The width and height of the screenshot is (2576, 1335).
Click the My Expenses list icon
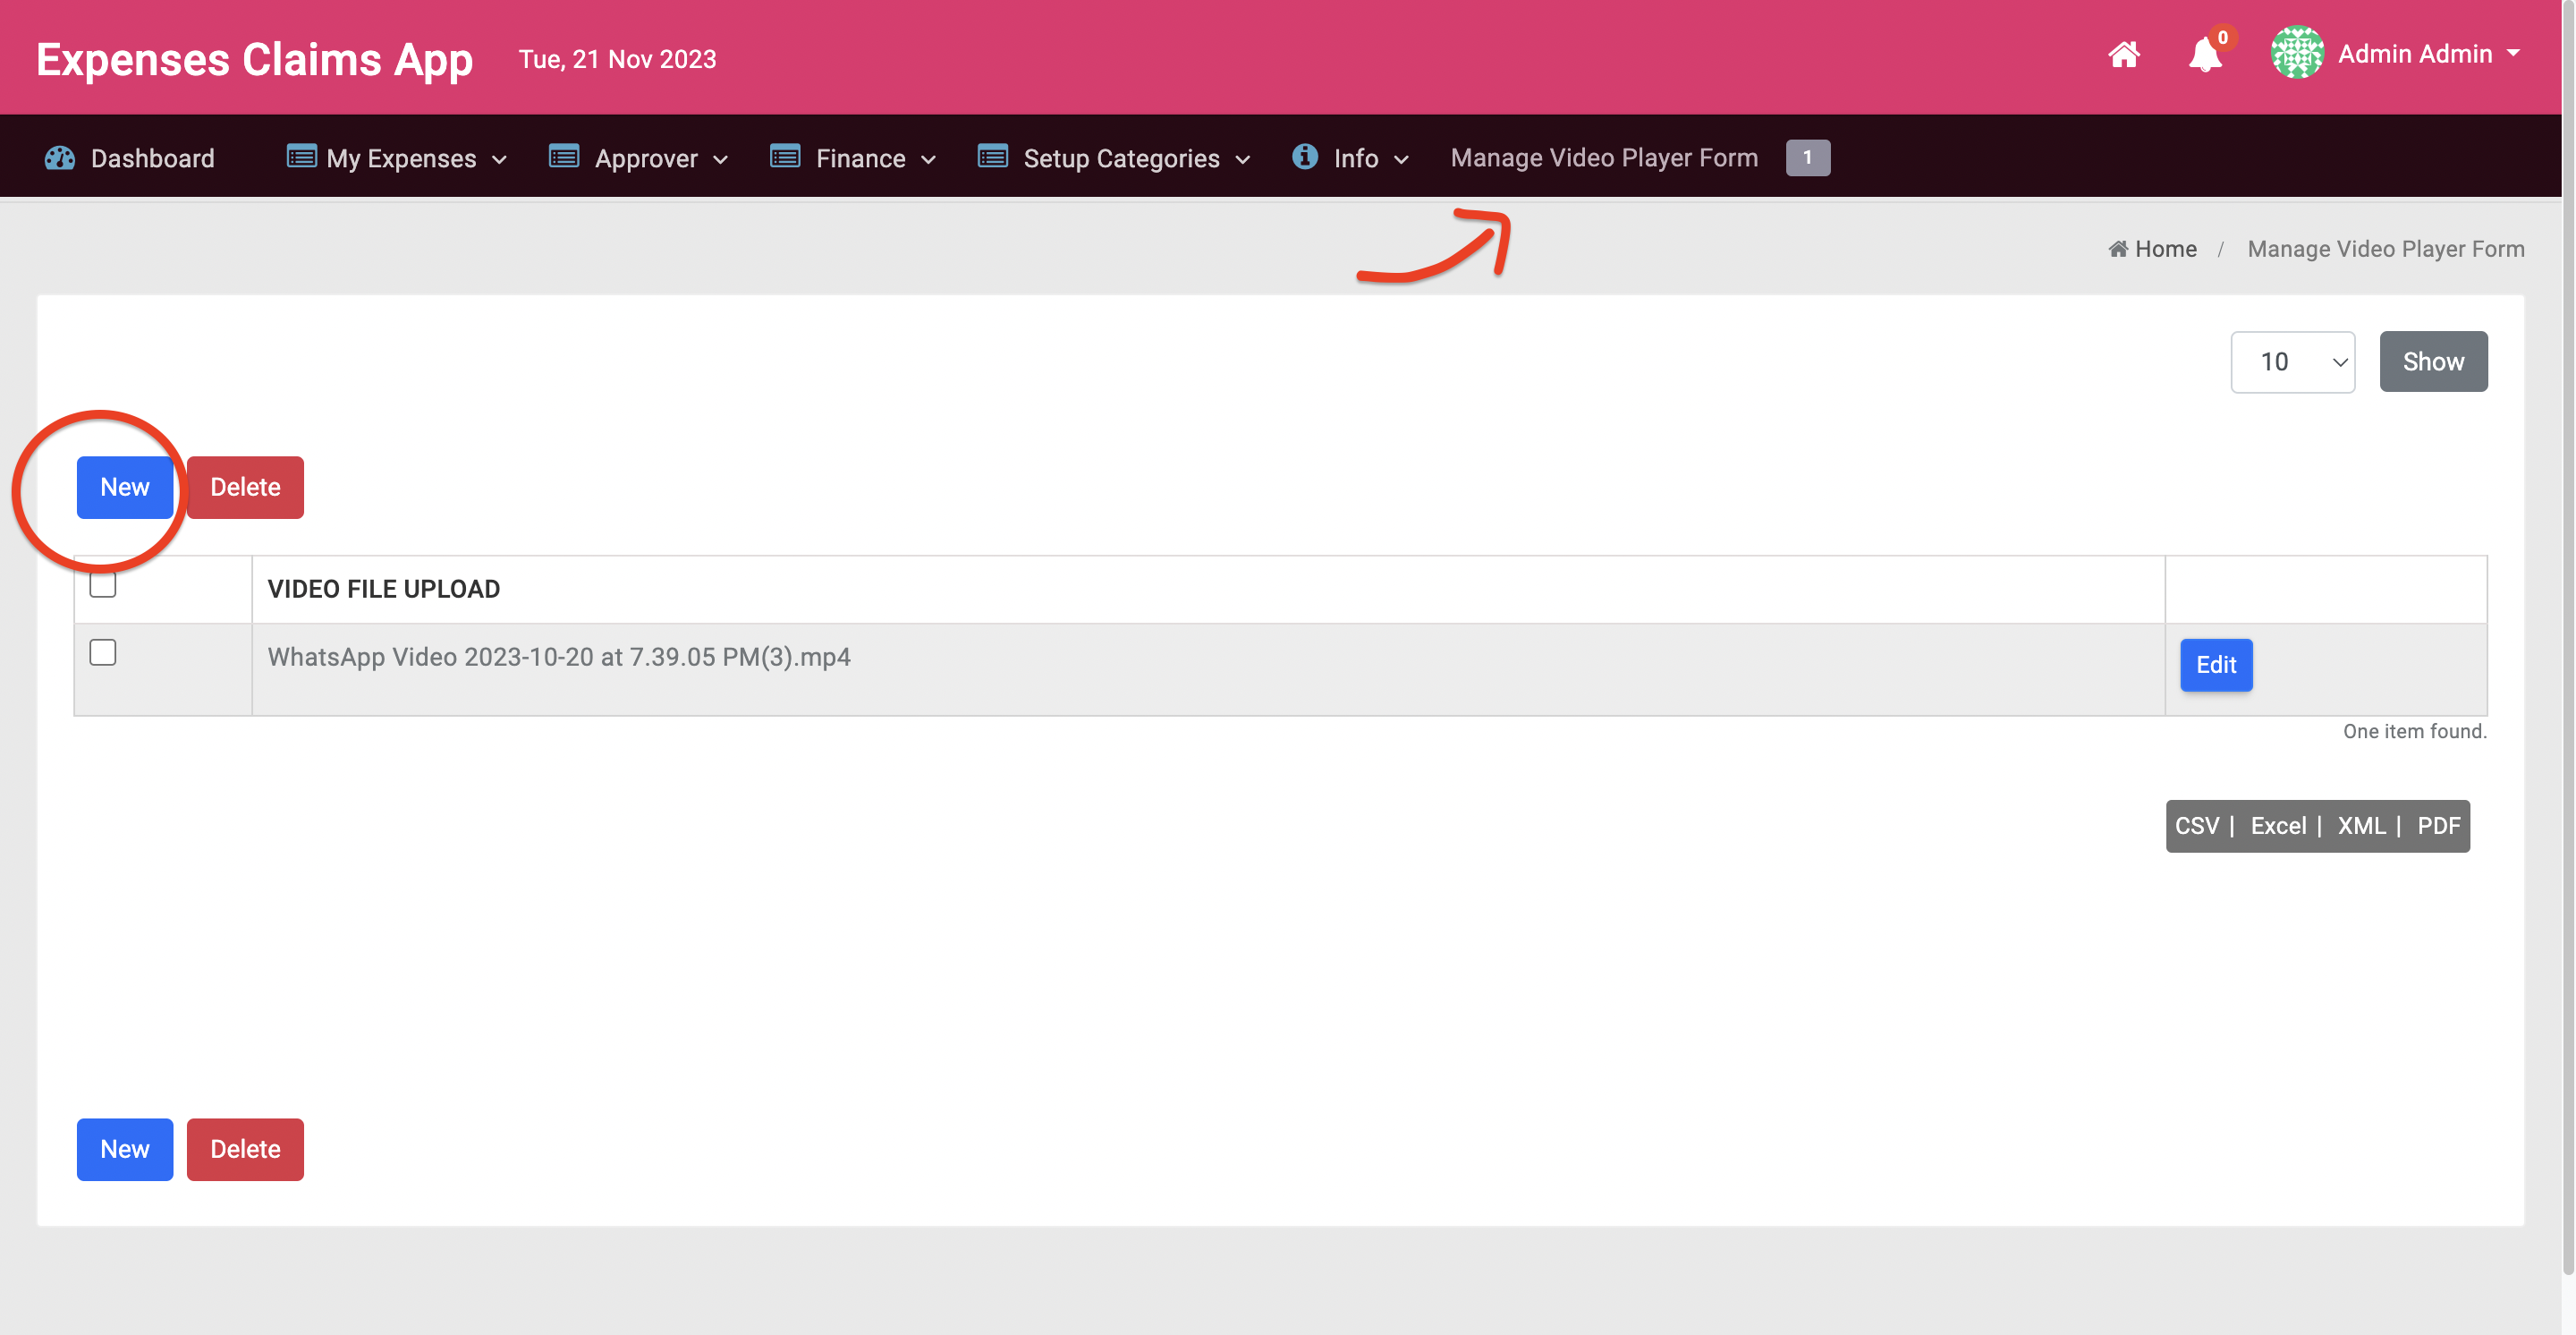[x=301, y=157]
